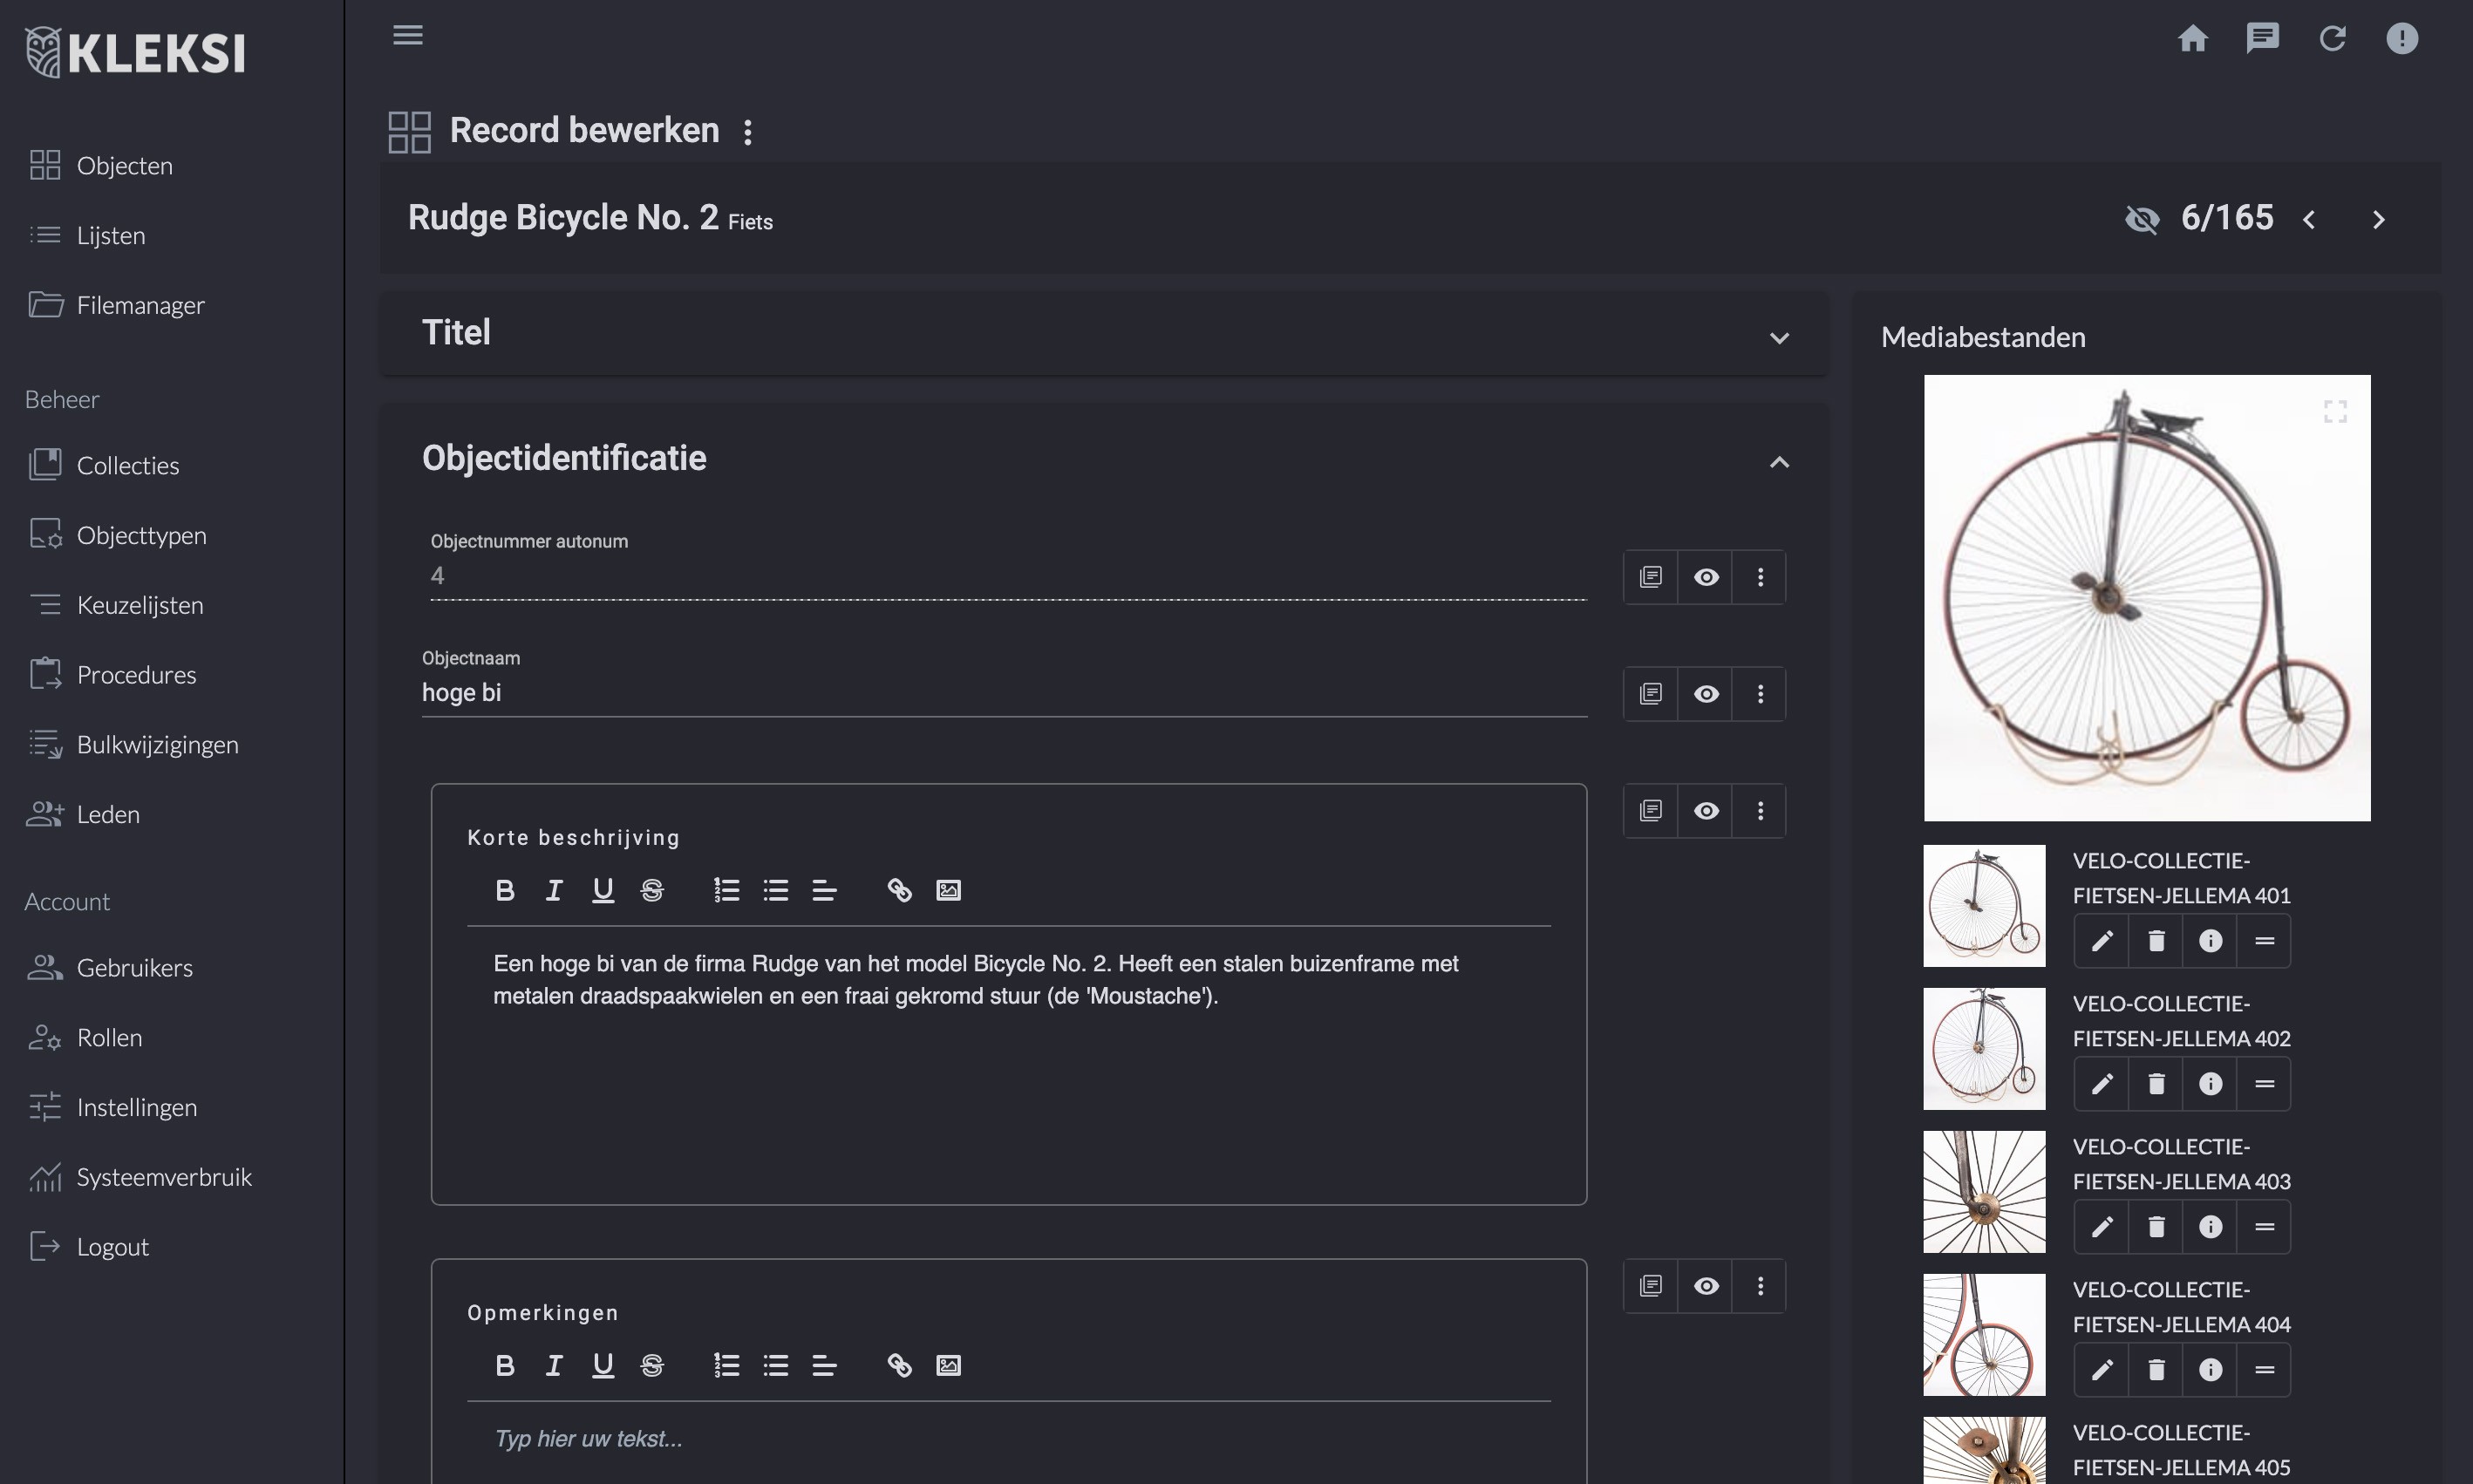Click the Bulkwijzigingen option in sidebar
Image resolution: width=2473 pixels, height=1484 pixels.
point(157,744)
